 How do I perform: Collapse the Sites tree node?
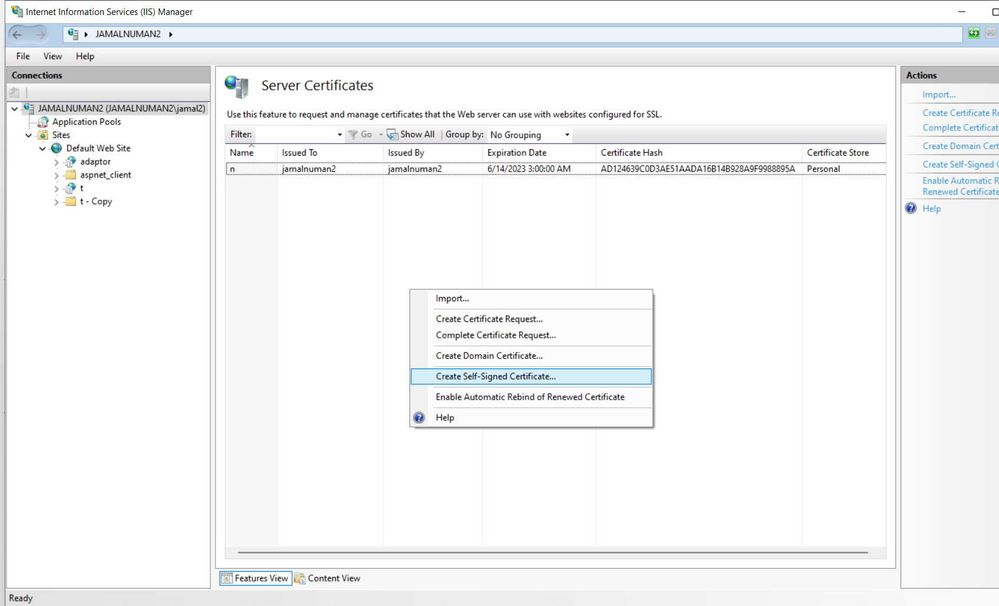(29, 135)
